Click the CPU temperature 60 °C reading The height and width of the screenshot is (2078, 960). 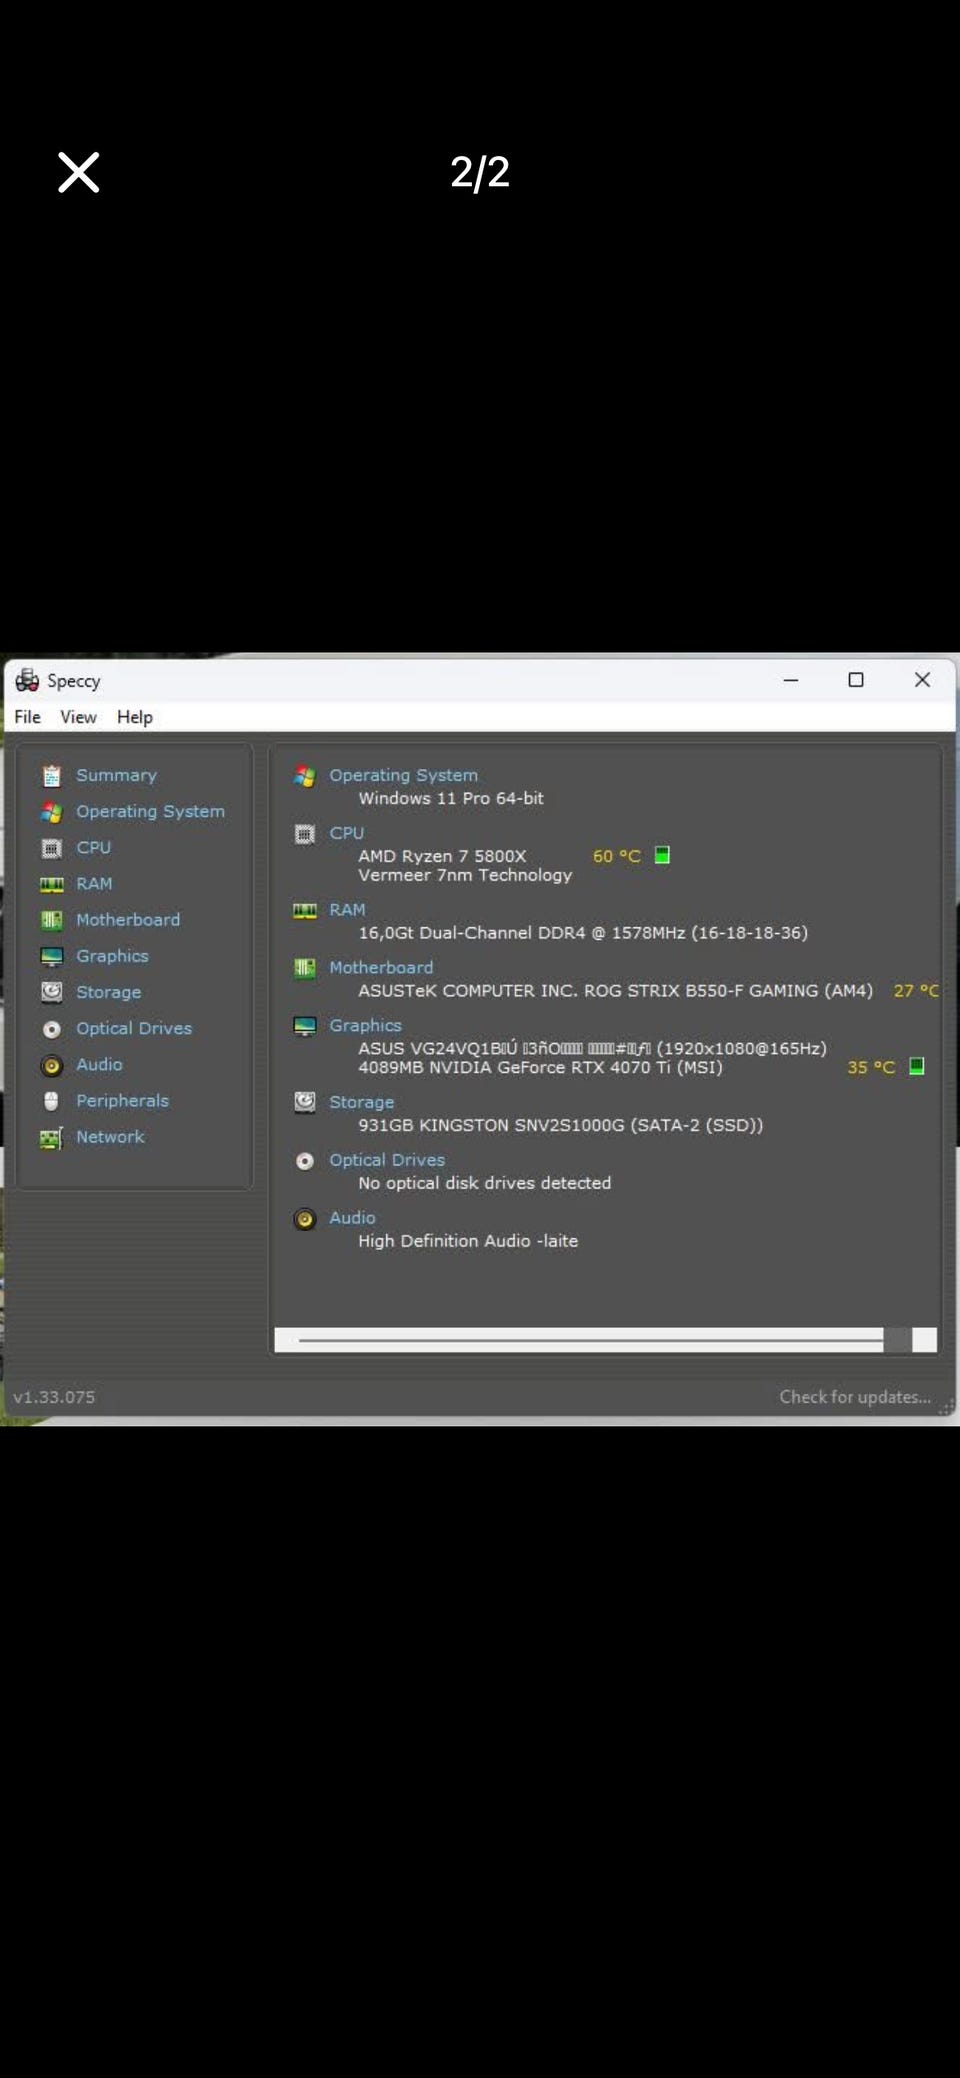click(x=616, y=856)
